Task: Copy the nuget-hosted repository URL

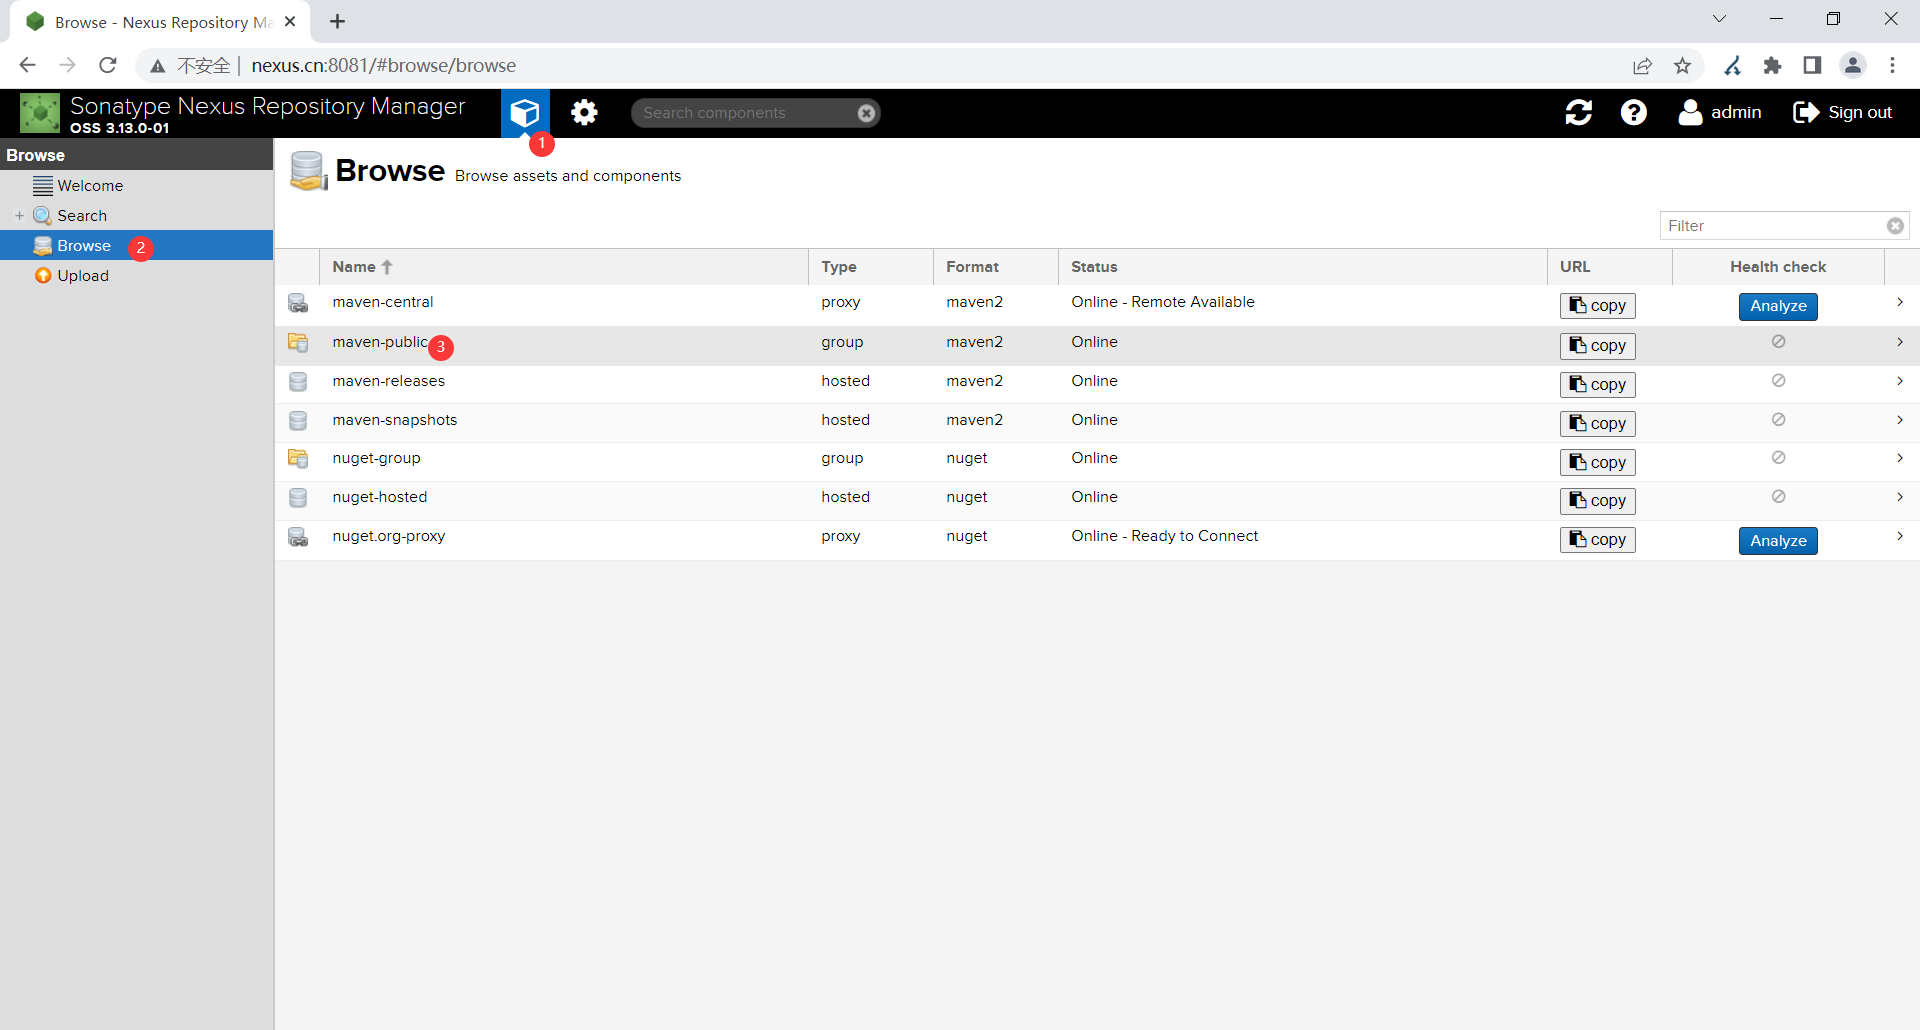Action: [x=1597, y=501]
